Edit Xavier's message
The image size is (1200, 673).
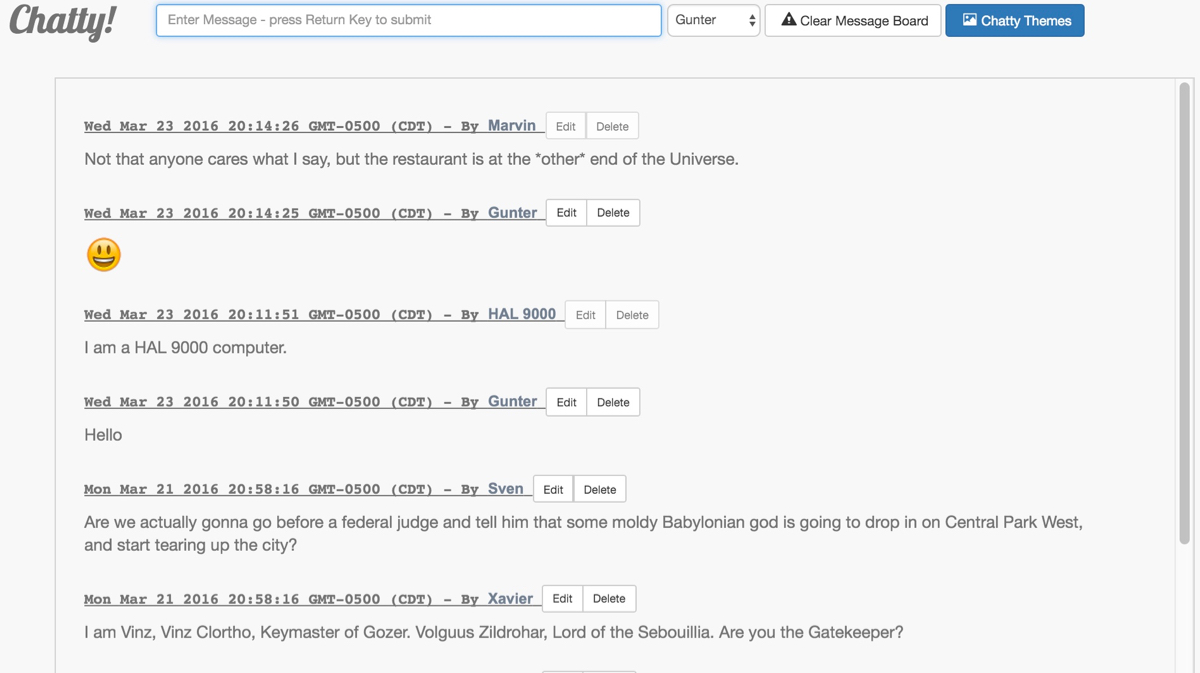562,599
